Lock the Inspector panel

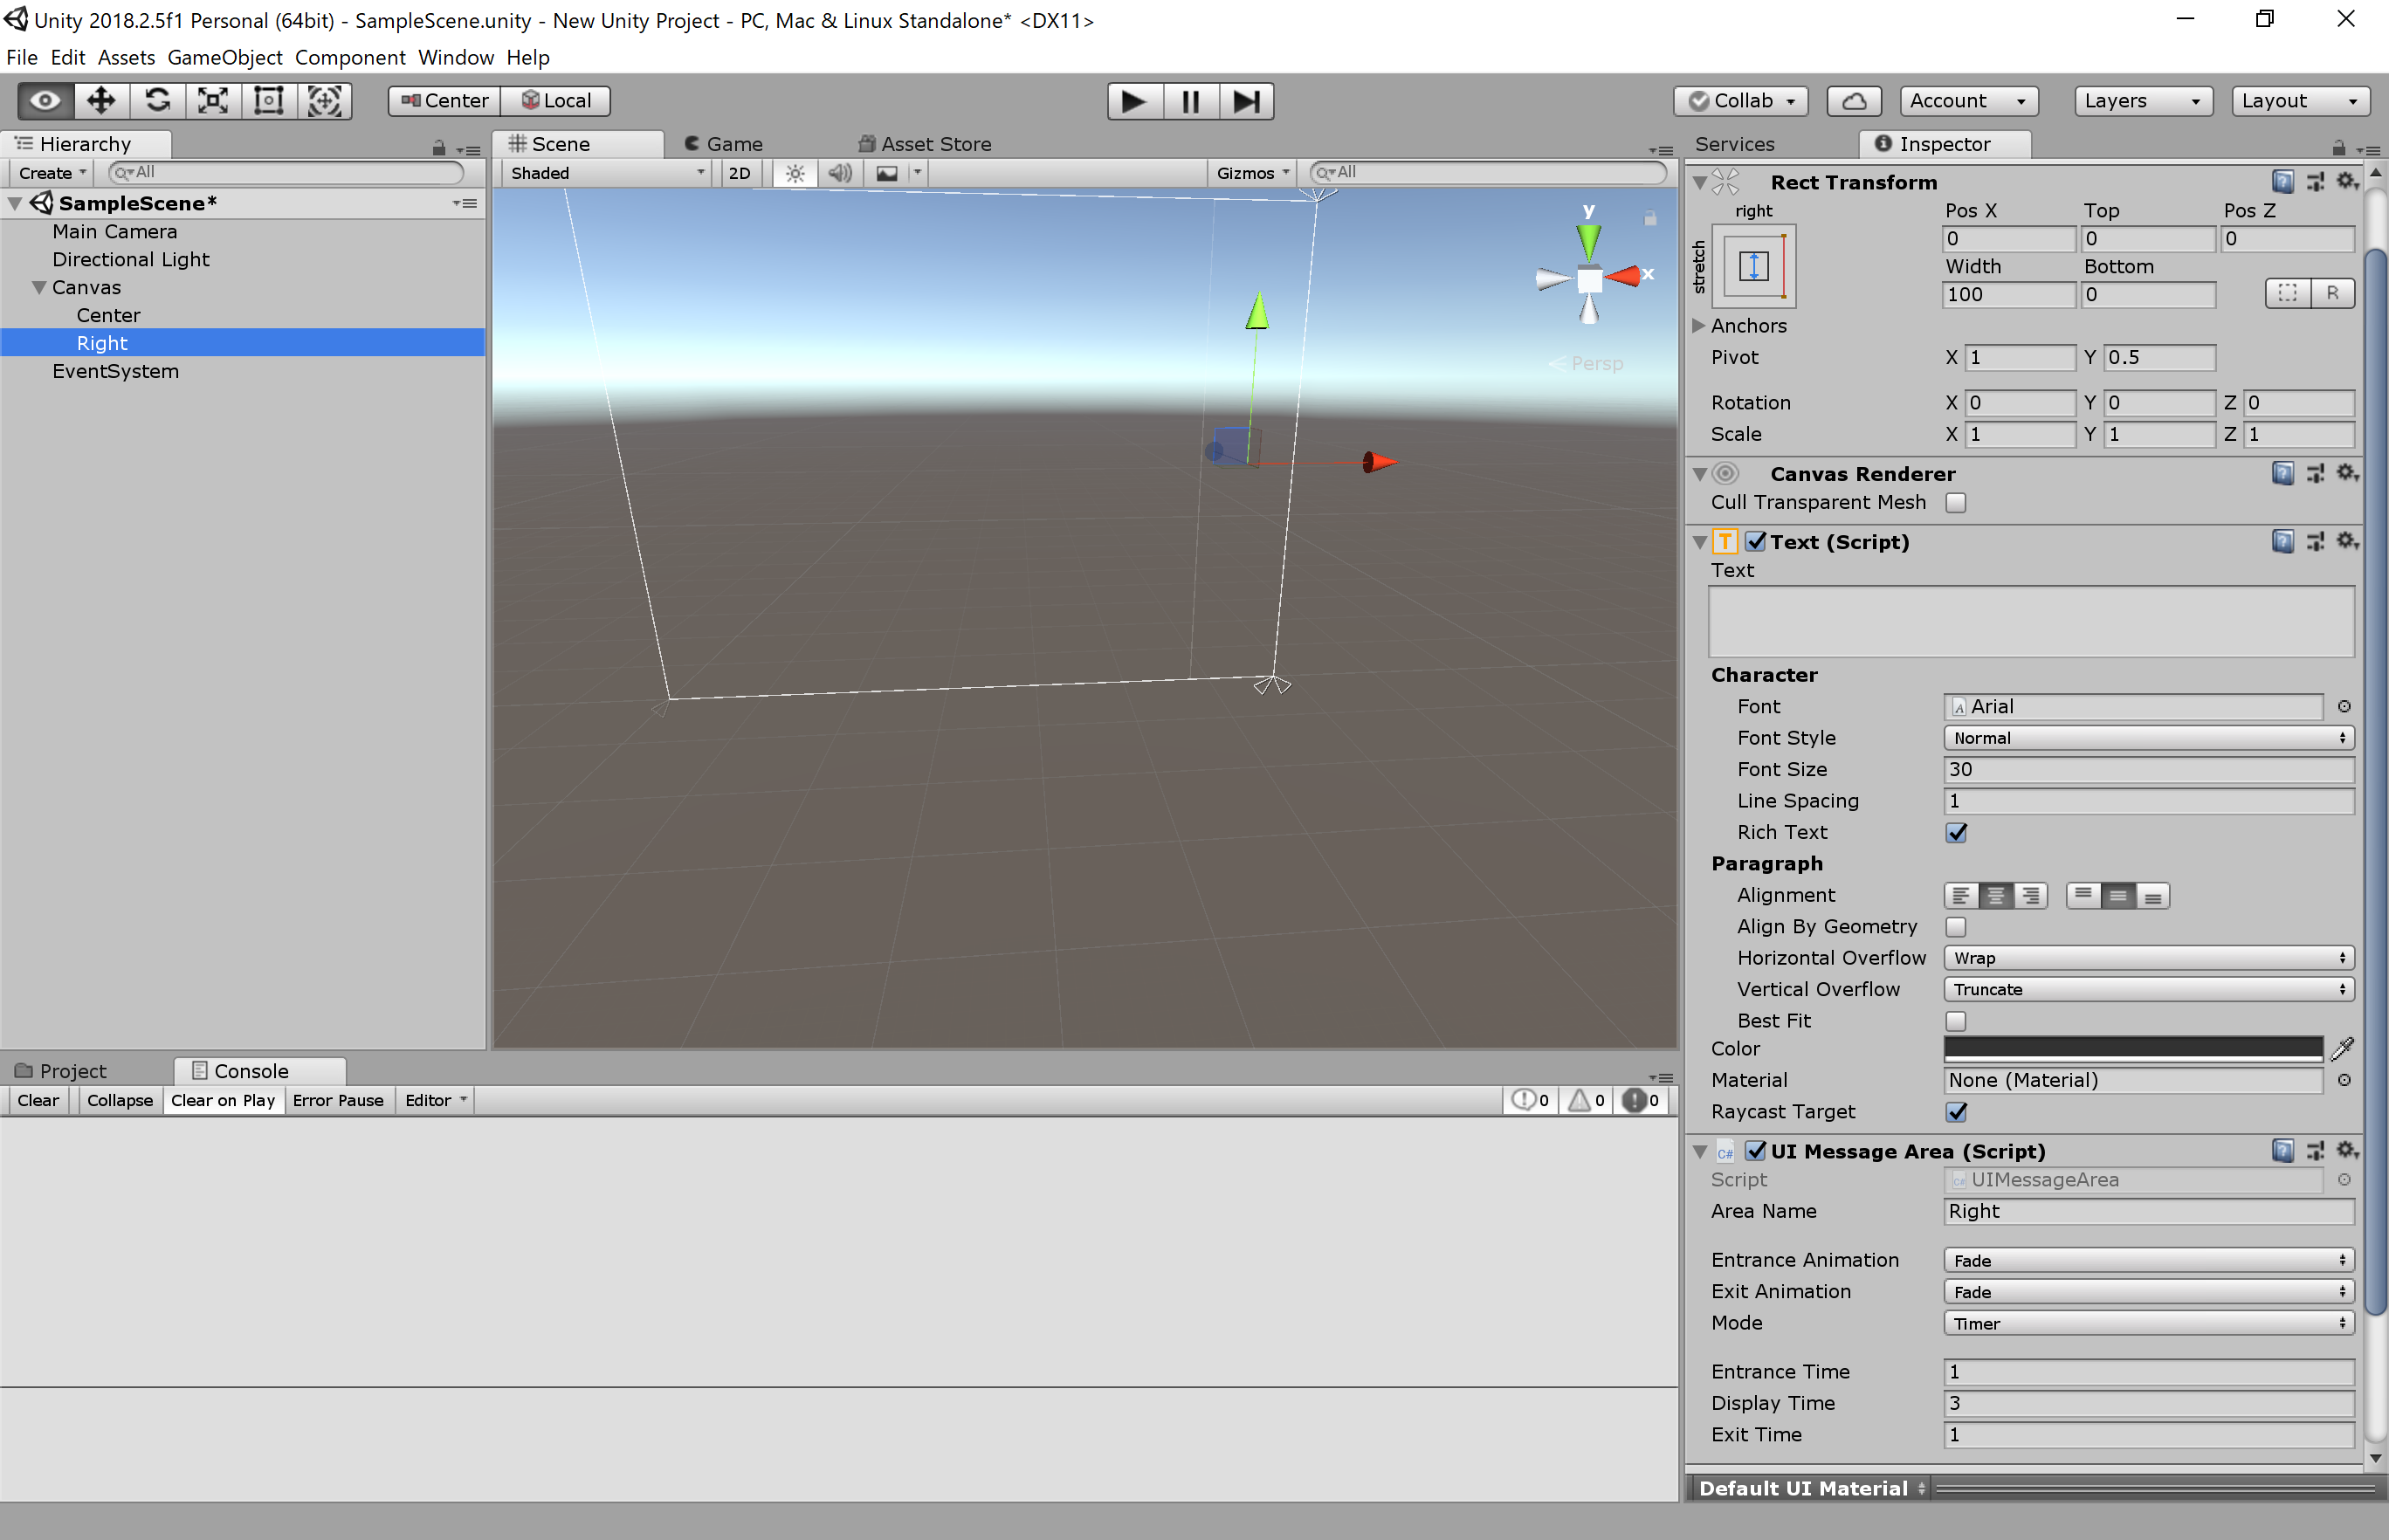[2338, 148]
